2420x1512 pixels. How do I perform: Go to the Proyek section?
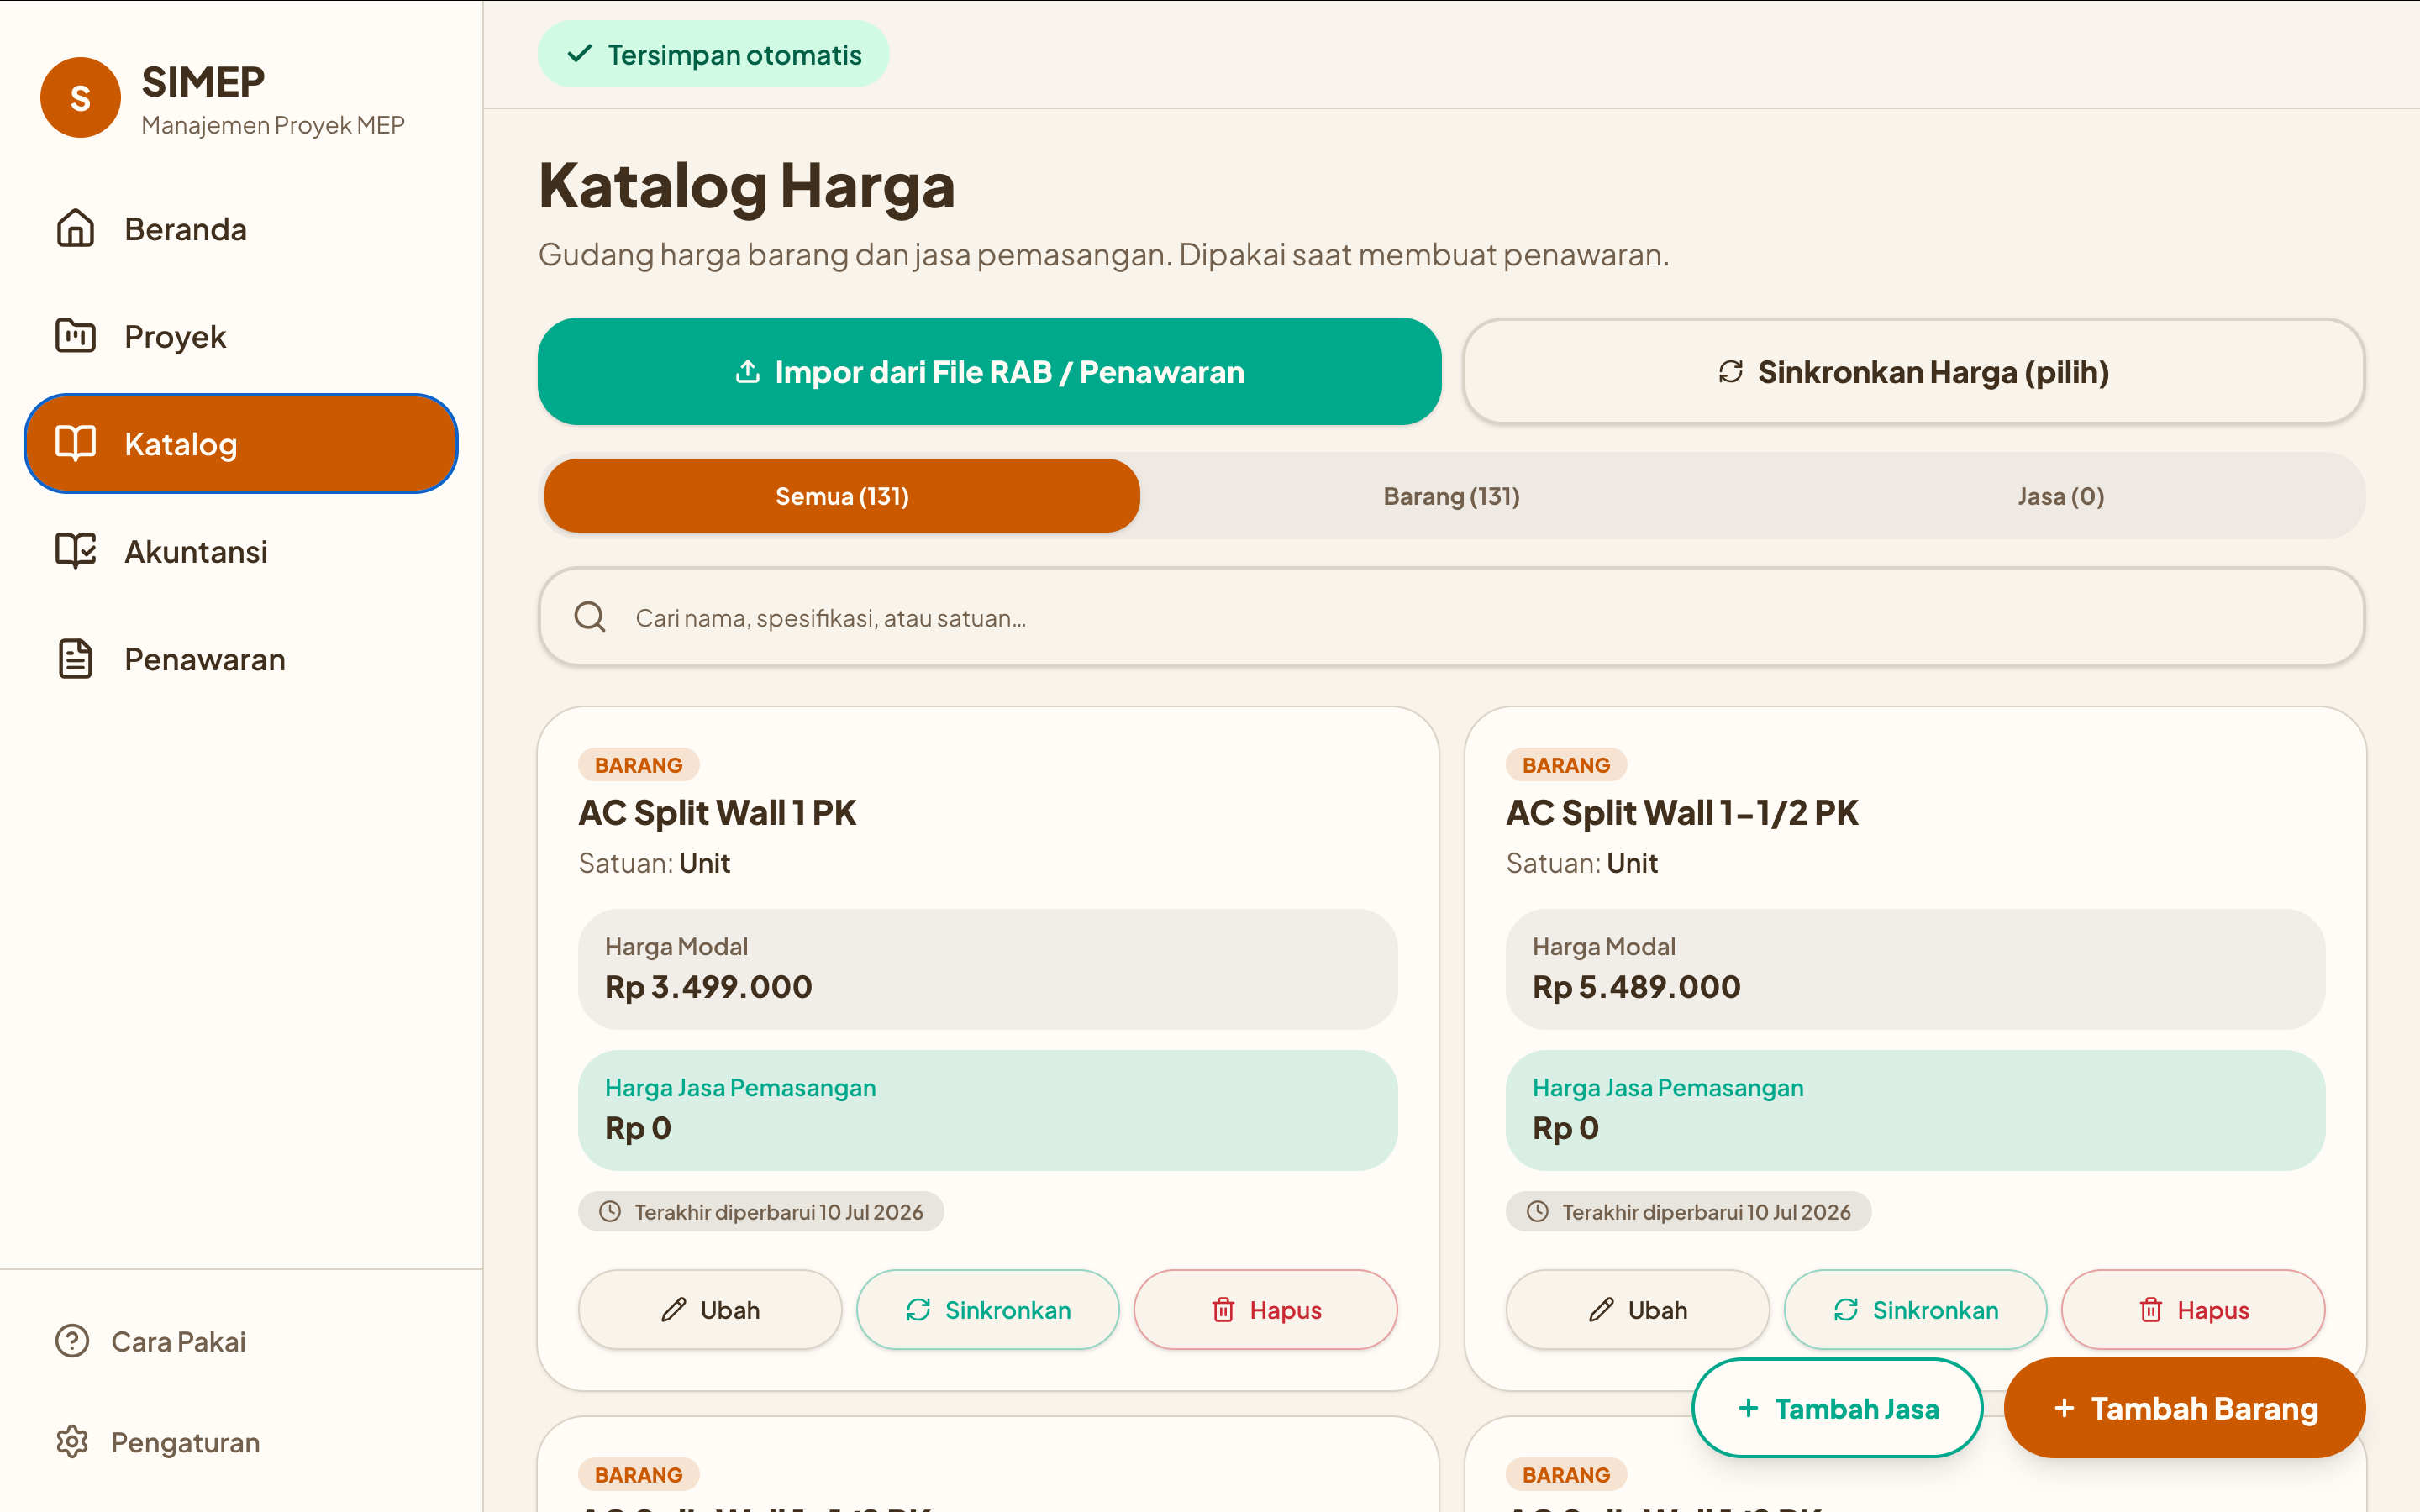[241, 337]
